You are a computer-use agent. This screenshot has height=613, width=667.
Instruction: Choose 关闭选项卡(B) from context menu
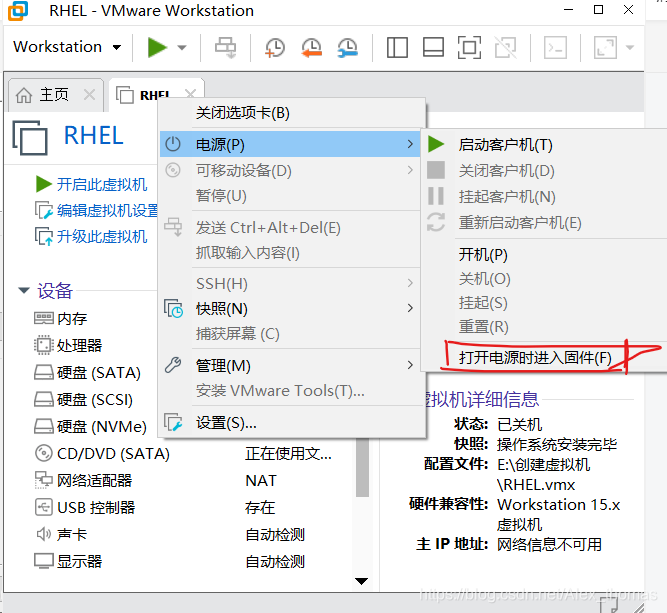(292, 113)
